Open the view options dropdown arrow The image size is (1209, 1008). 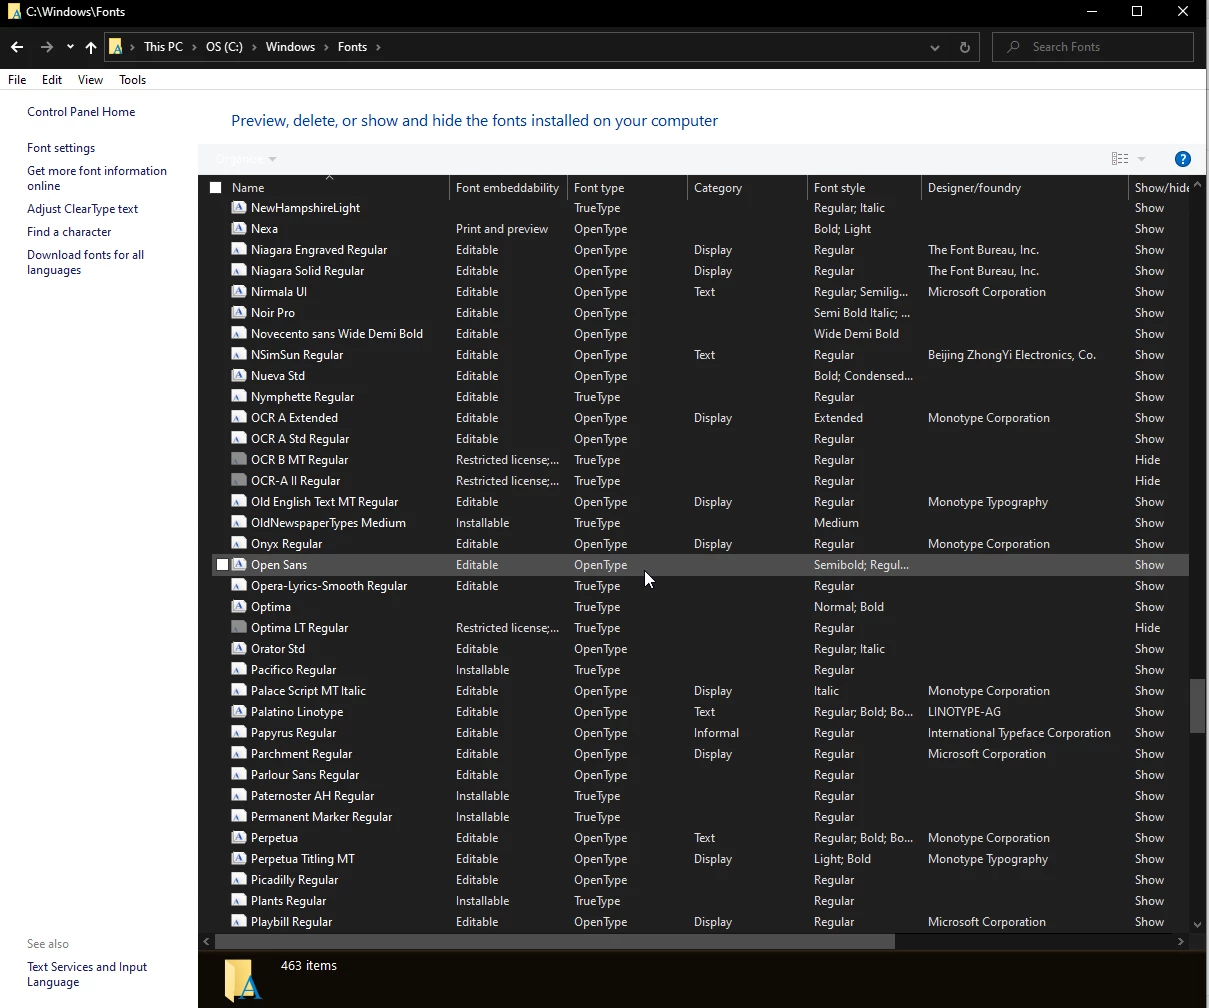(x=1141, y=159)
